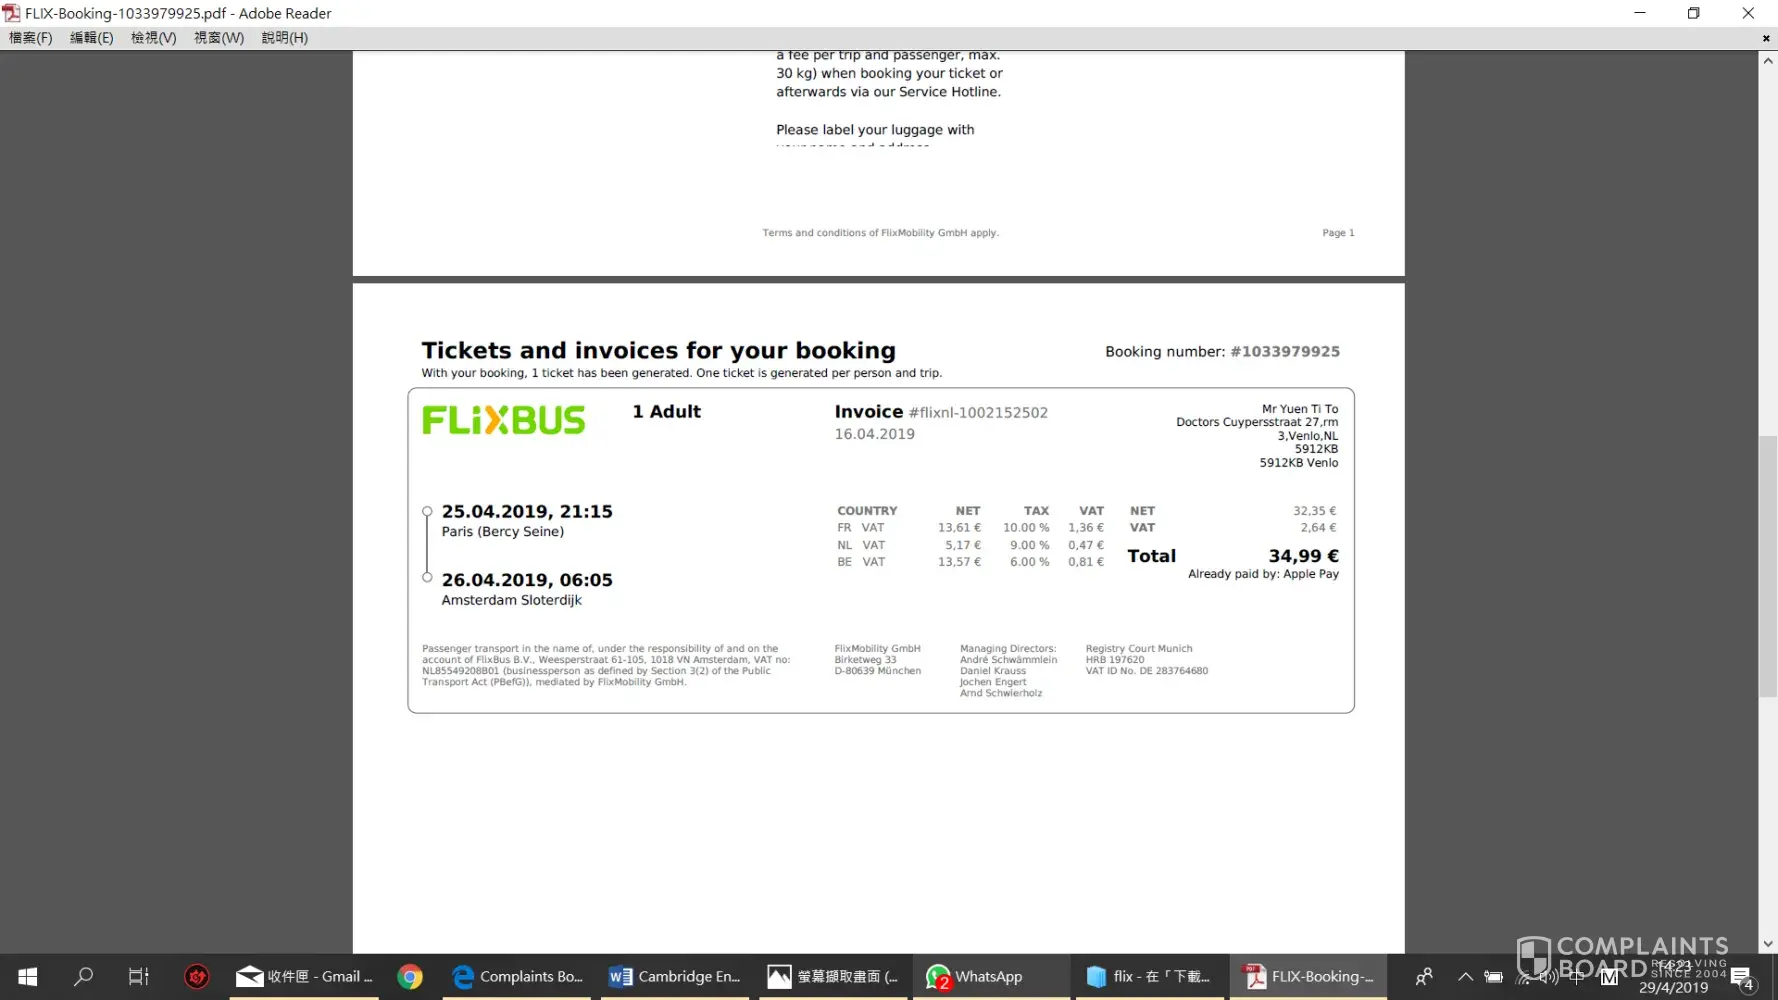The width and height of the screenshot is (1778, 1000).
Task: Open the People icon in the system tray
Action: point(1424,977)
